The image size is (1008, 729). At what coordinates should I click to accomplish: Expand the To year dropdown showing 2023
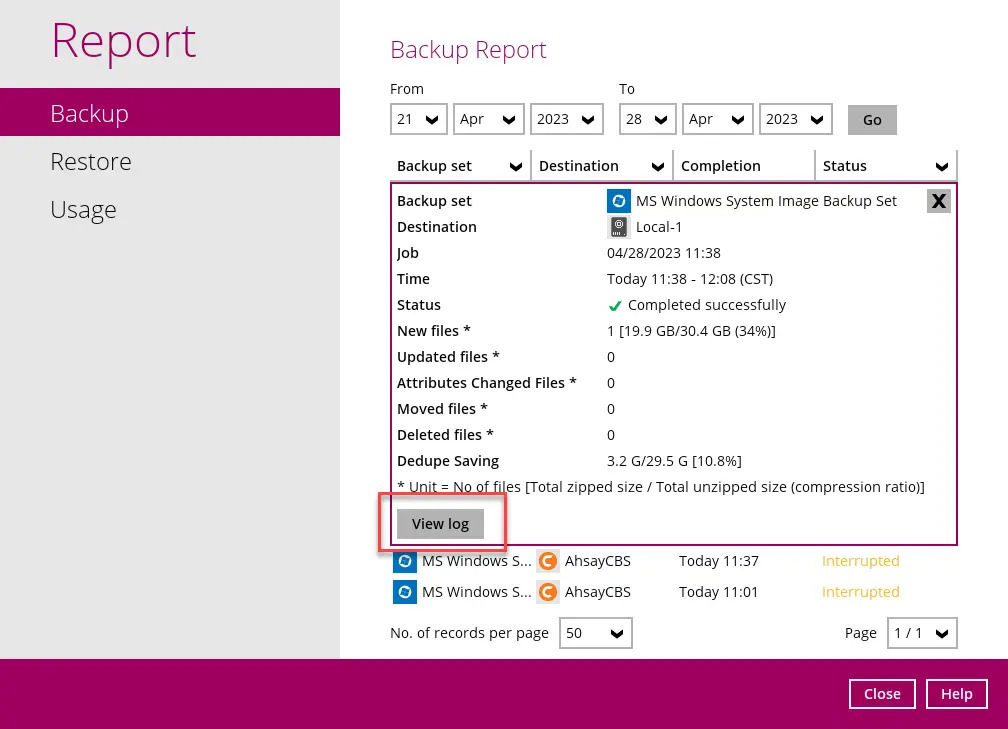[795, 119]
